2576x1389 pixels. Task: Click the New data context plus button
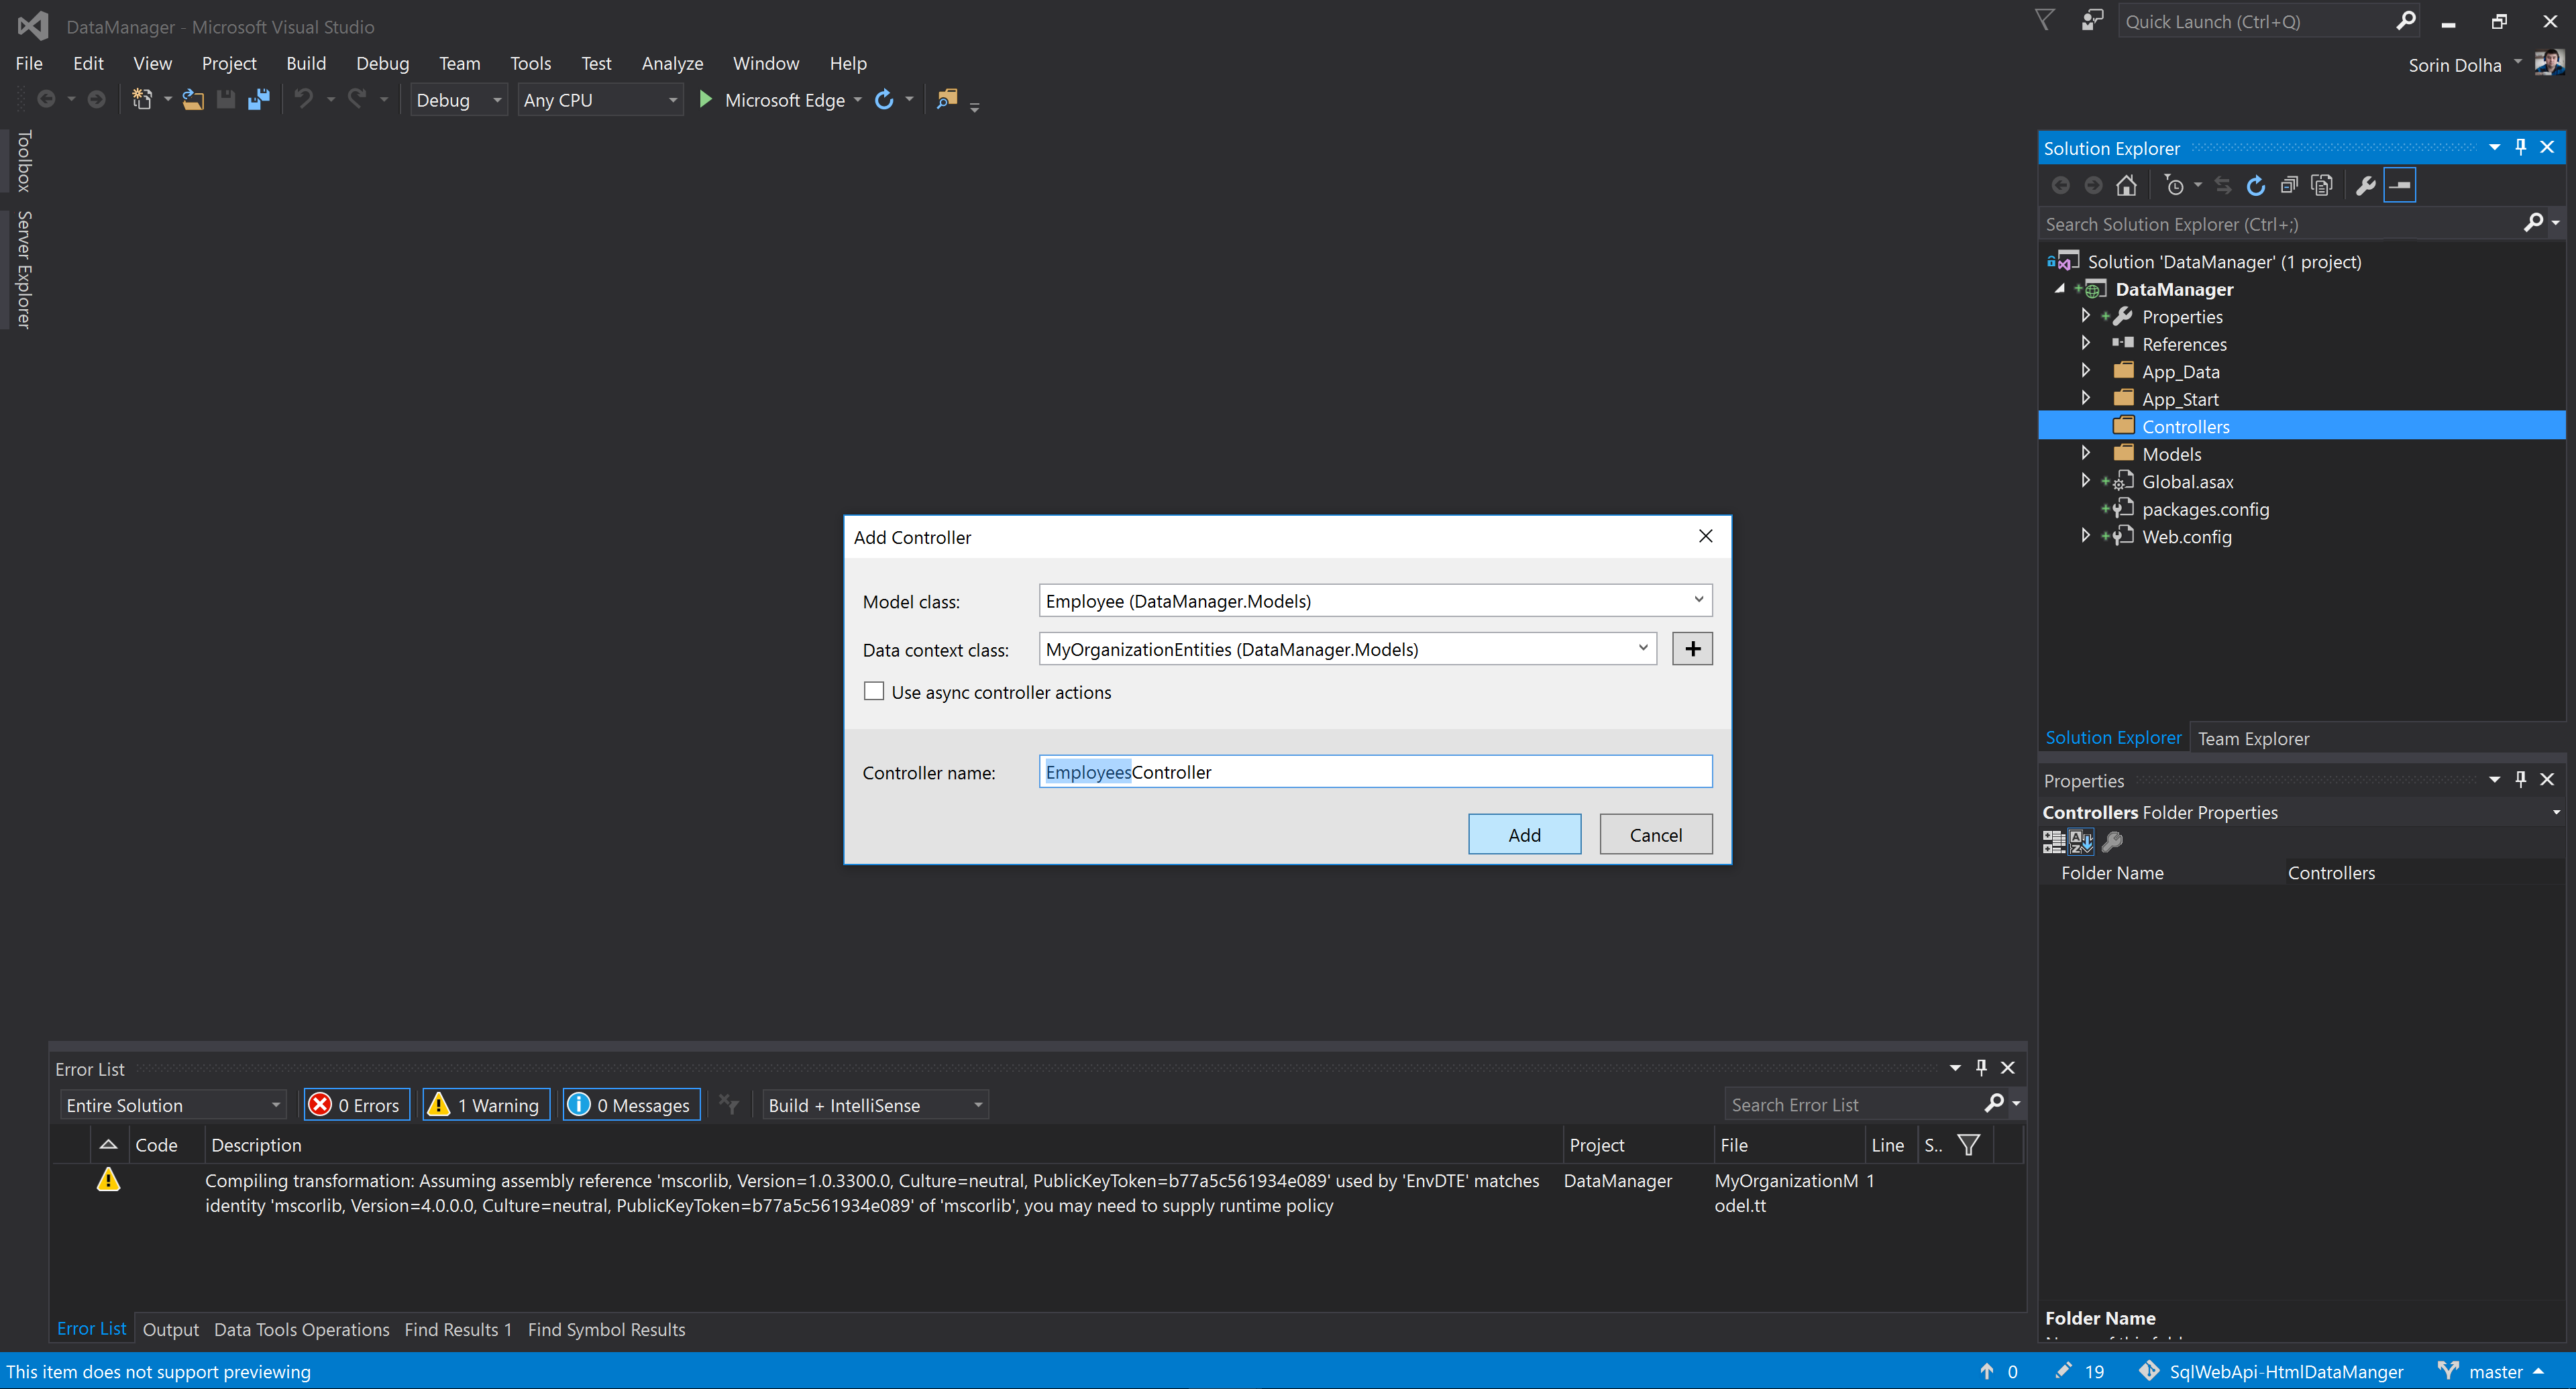tap(1692, 649)
